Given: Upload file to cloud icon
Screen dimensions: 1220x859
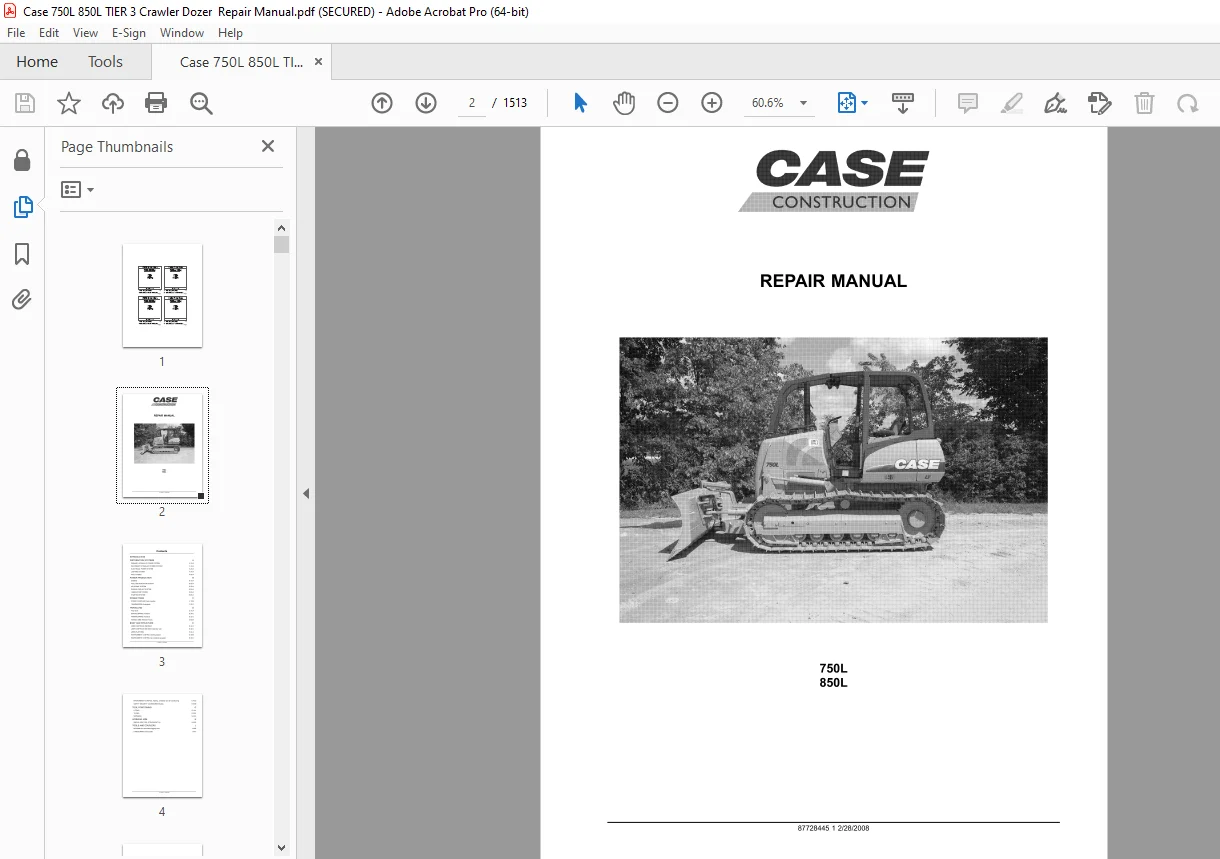Looking at the screenshot, I should [113, 103].
